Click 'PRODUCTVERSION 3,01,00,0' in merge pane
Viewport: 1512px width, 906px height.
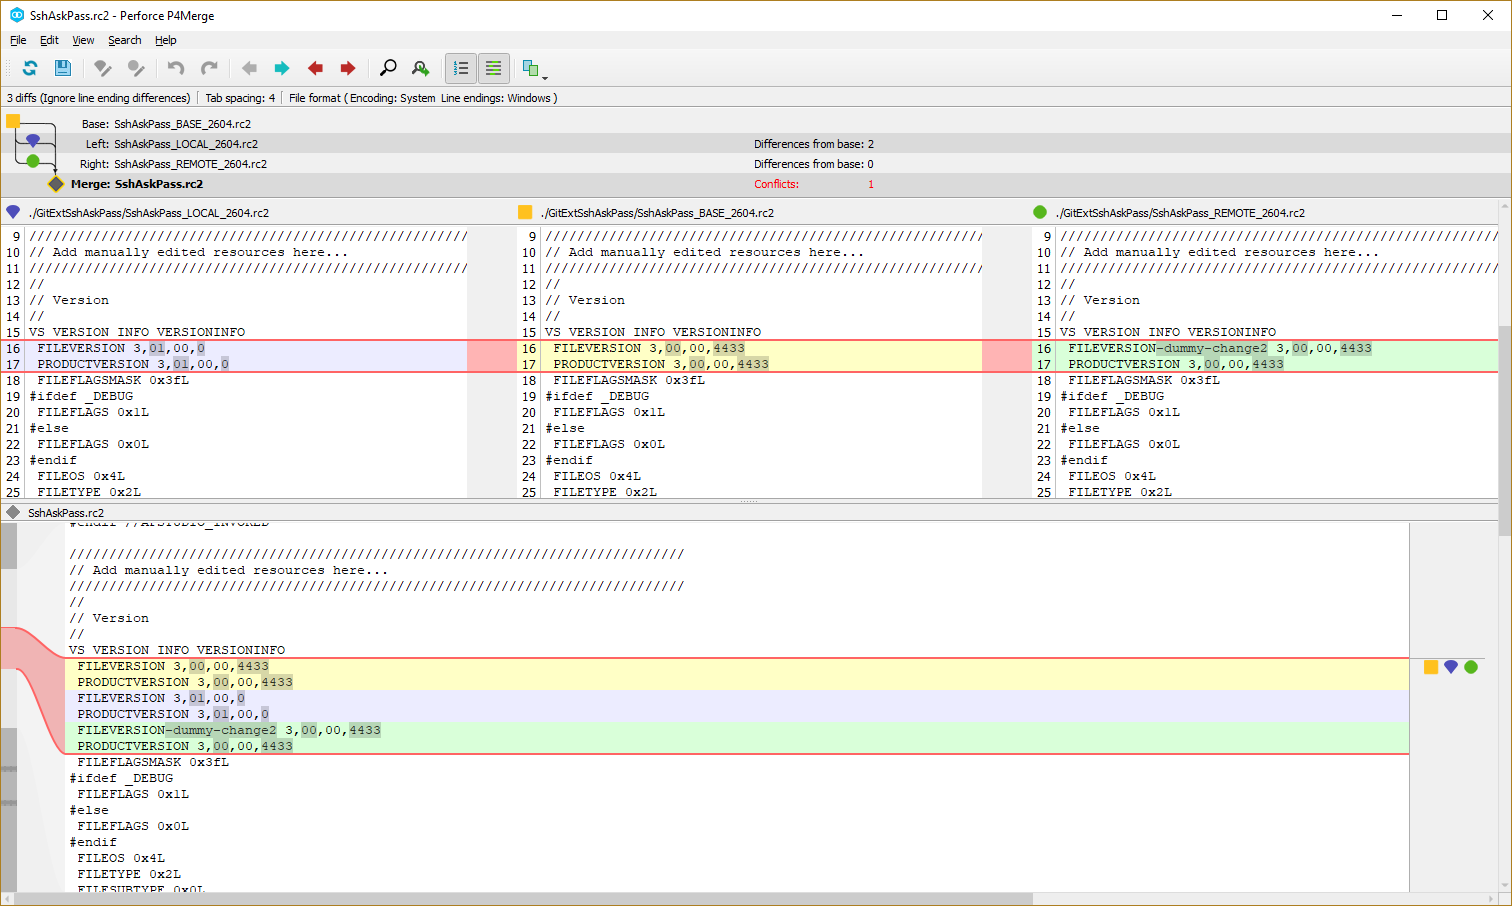[x=173, y=714]
